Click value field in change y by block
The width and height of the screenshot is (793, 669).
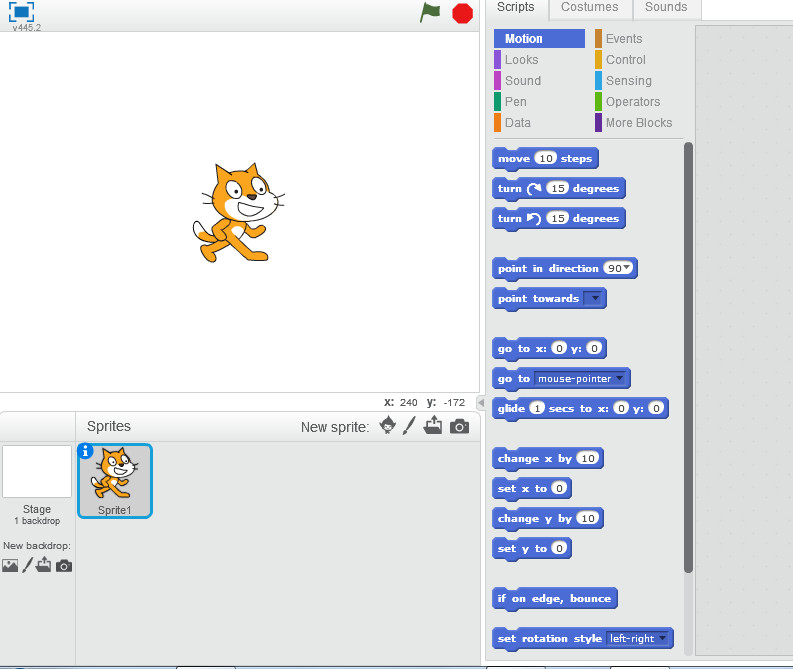[588, 518]
